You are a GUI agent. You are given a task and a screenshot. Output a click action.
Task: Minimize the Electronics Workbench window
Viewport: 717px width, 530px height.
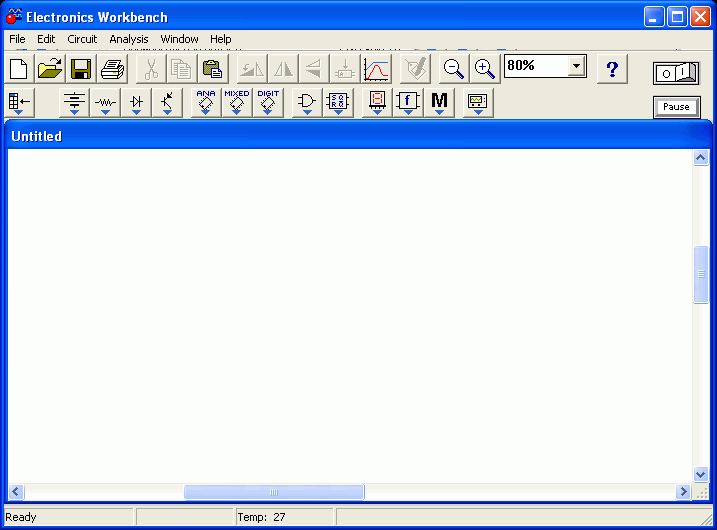654,17
